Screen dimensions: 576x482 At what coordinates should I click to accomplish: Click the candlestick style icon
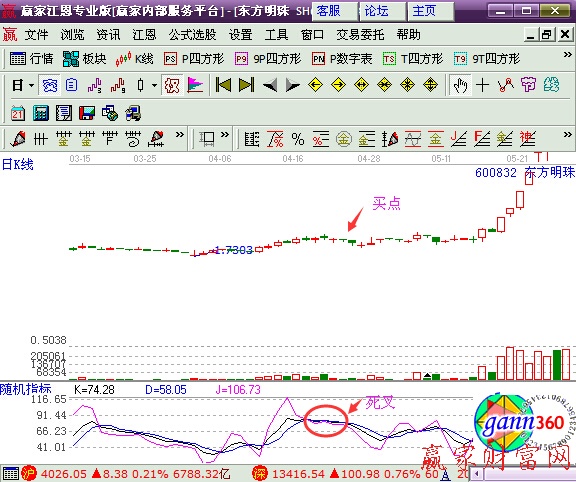140,85
